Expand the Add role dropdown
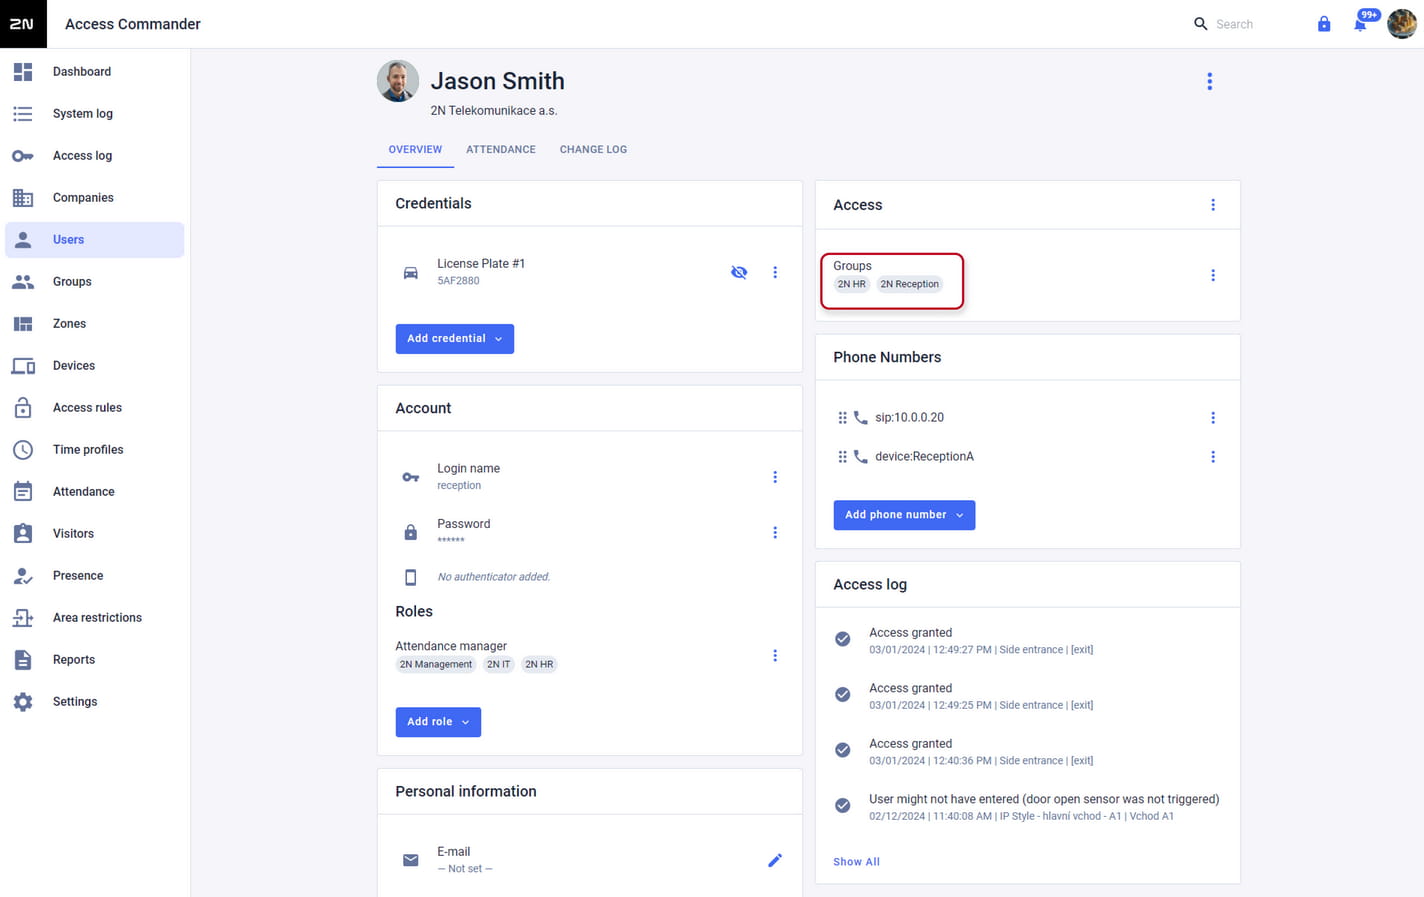The width and height of the screenshot is (1424, 897). point(438,722)
